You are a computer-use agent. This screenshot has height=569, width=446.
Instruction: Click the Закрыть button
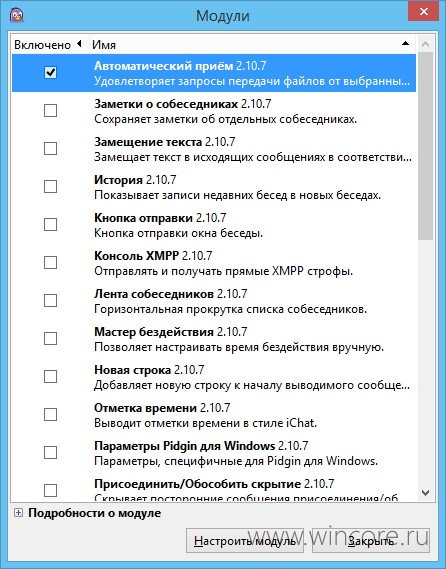371,541
